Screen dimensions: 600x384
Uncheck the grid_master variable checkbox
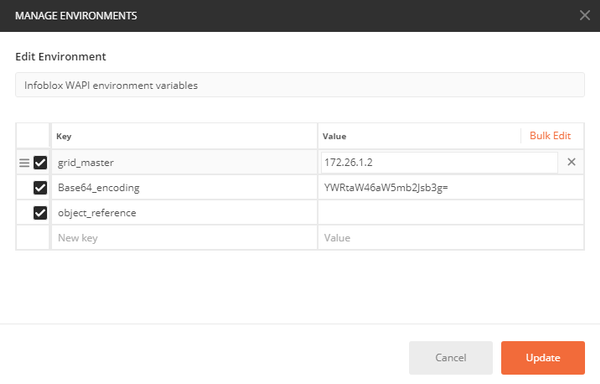point(40,163)
